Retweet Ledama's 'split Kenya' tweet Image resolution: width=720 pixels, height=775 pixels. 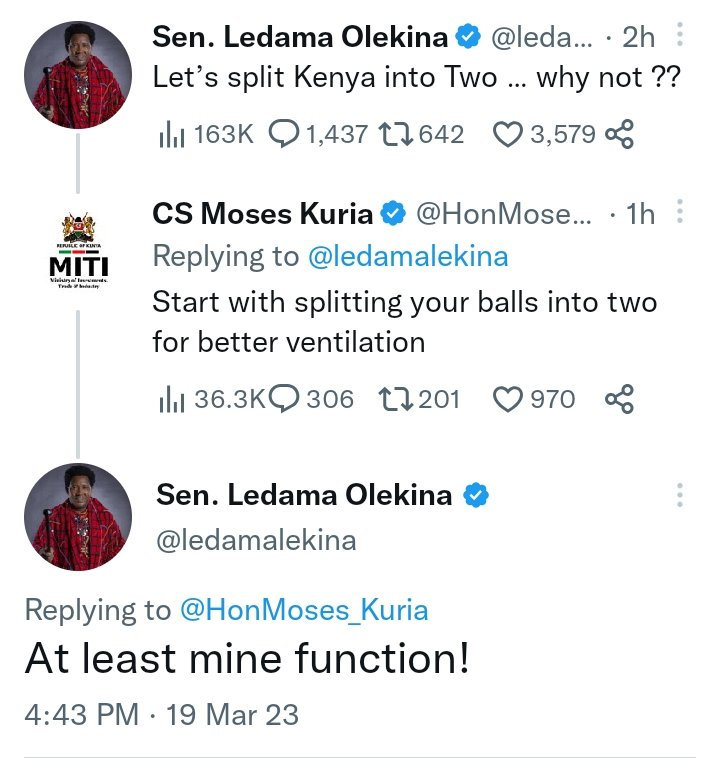(x=398, y=134)
